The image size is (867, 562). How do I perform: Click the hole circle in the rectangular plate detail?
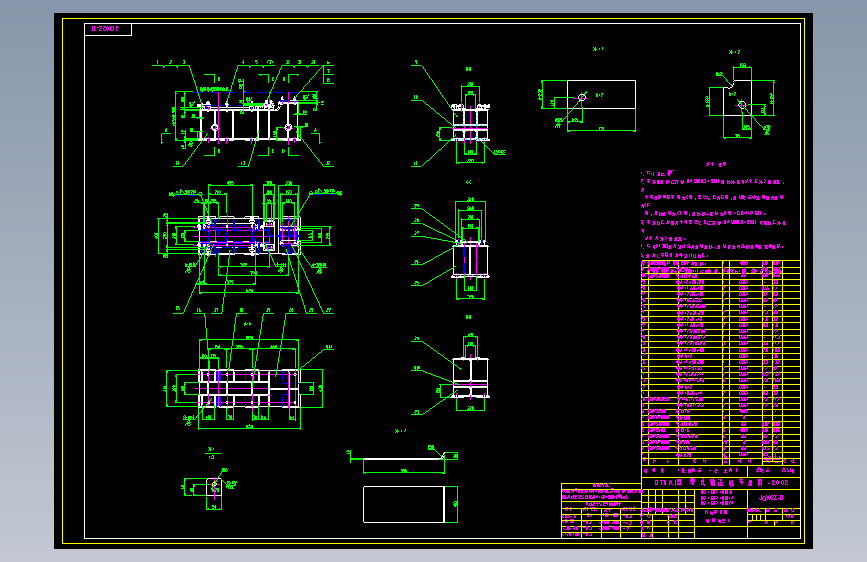click(582, 97)
